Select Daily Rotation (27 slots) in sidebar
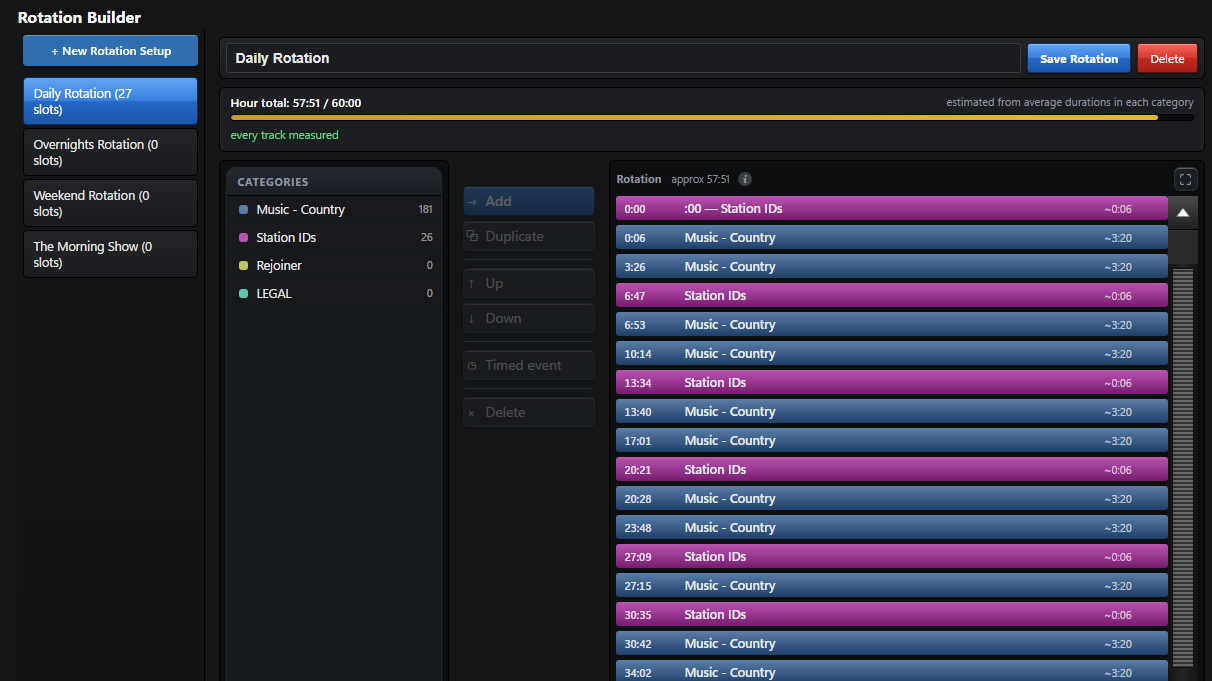 (x=111, y=101)
